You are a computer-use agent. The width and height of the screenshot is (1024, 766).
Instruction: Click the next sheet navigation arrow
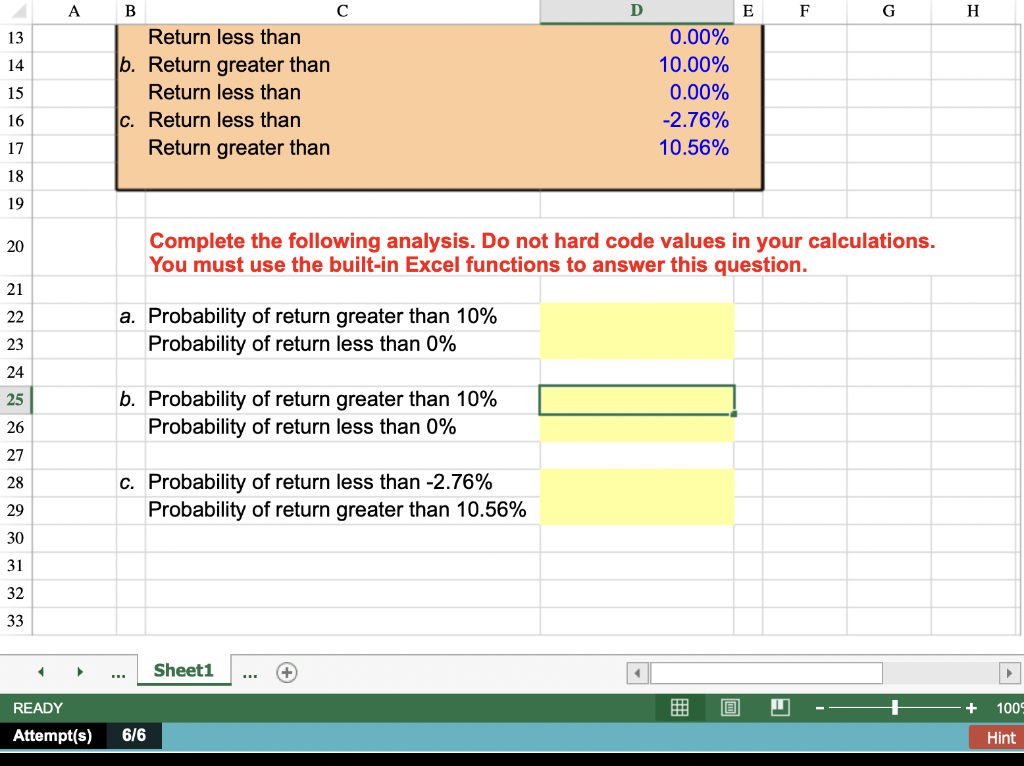pos(80,672)
